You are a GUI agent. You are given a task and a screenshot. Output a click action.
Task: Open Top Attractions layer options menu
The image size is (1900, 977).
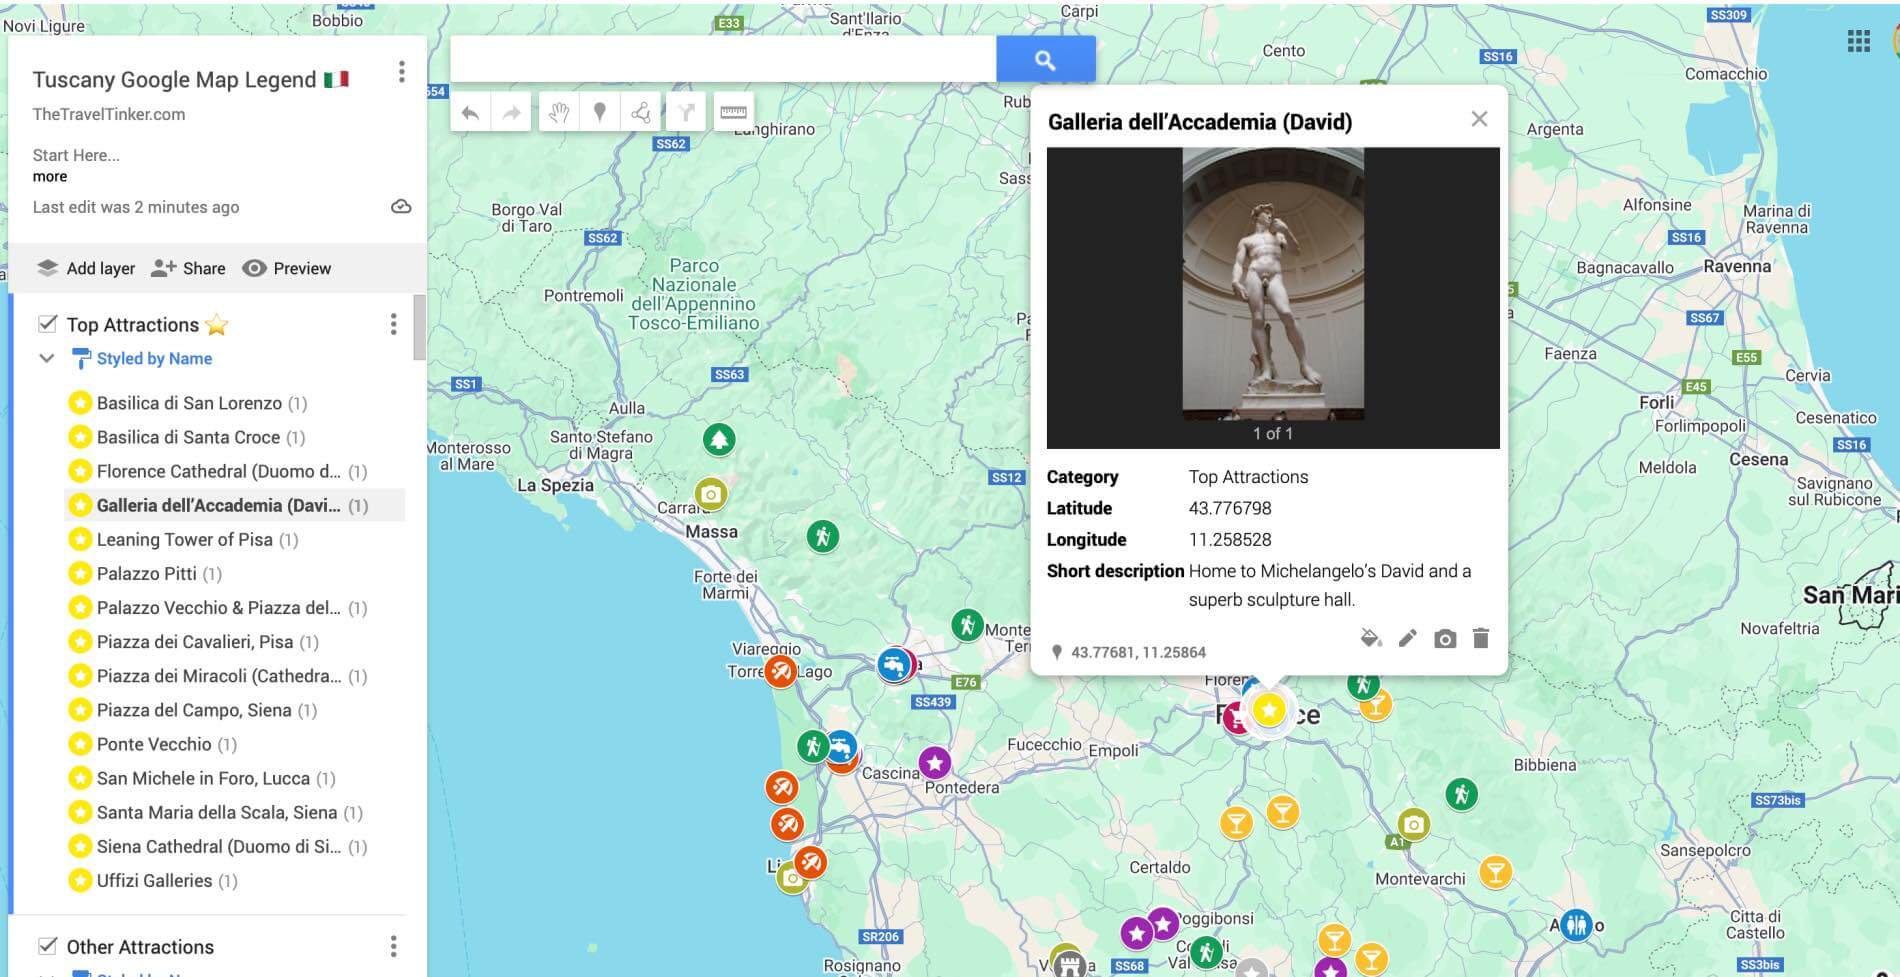pyautogui.click(x=393, y=324)
